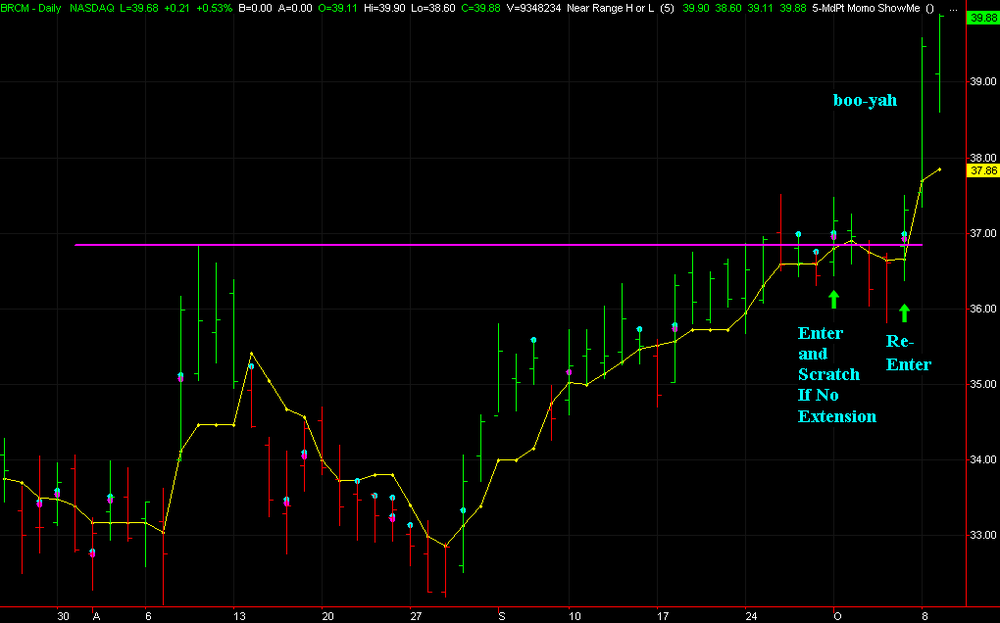Image resolution: width=1000 pixels, height=623 pixels.
Task: Click the BRCM - Daily symbol label
Action: pos(31,8)
